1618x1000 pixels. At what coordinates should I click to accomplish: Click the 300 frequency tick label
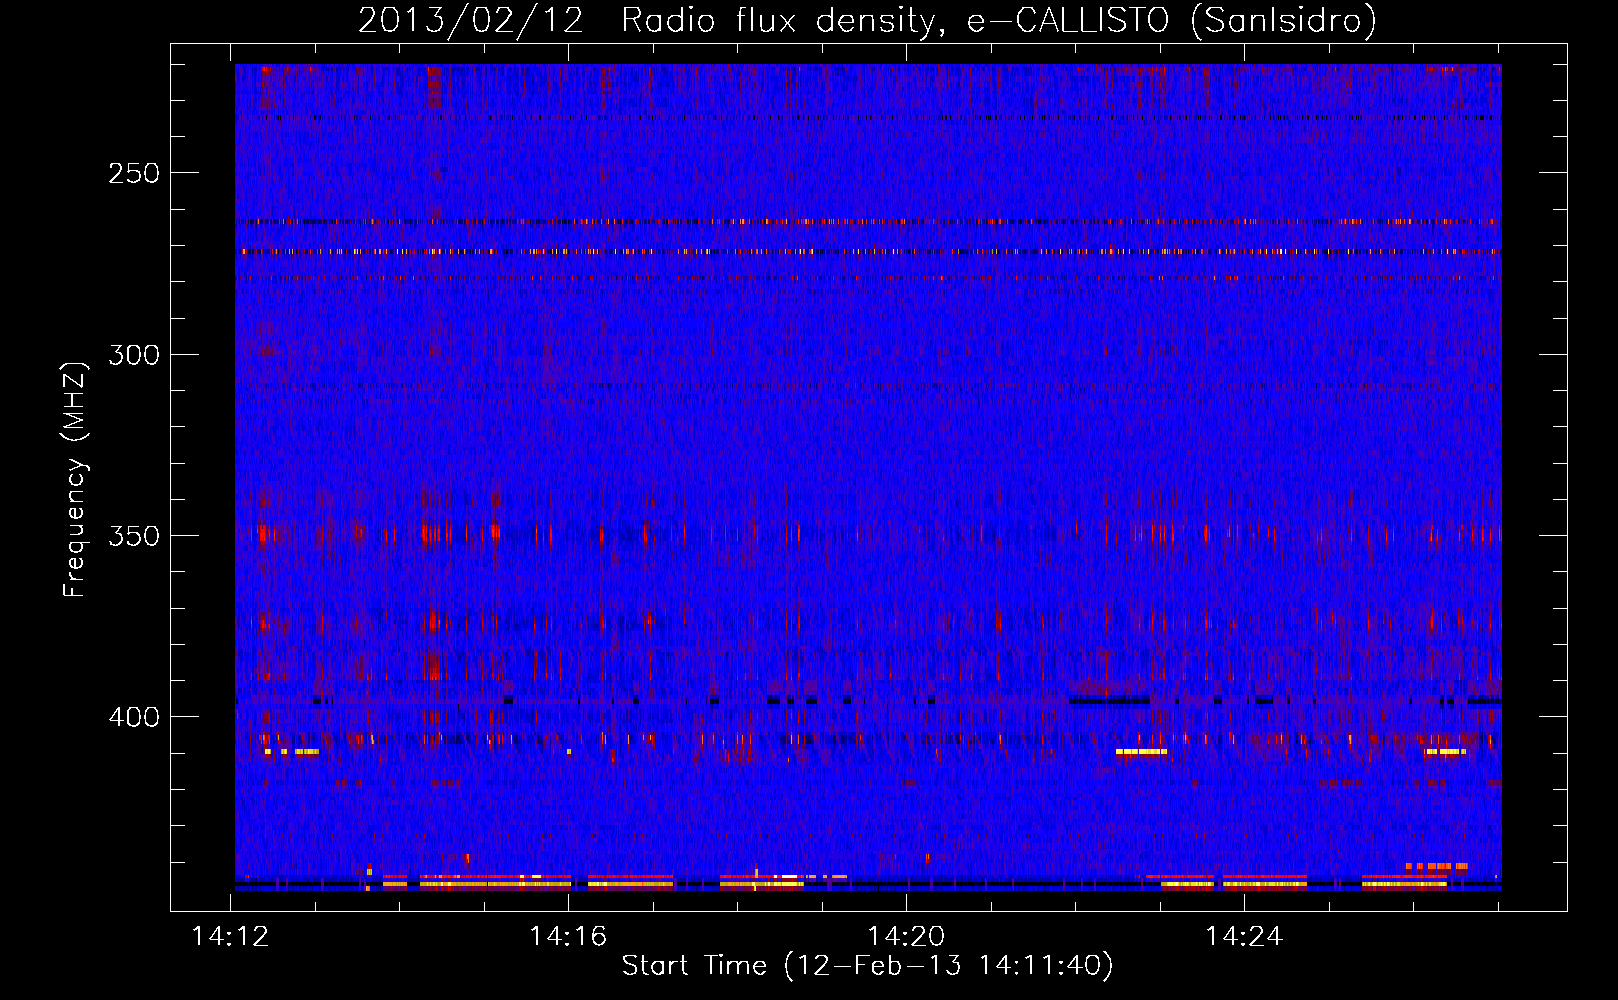click(134, 355)
